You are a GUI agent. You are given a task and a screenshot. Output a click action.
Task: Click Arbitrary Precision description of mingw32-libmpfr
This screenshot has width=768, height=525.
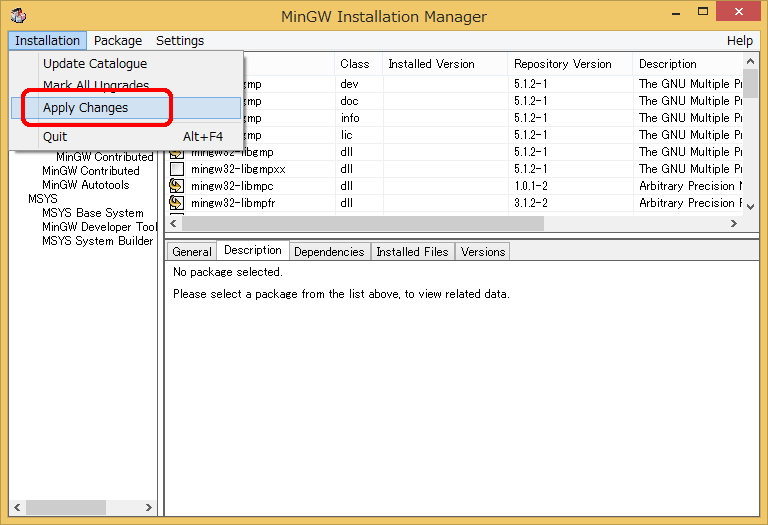click(x=691, y=203)
